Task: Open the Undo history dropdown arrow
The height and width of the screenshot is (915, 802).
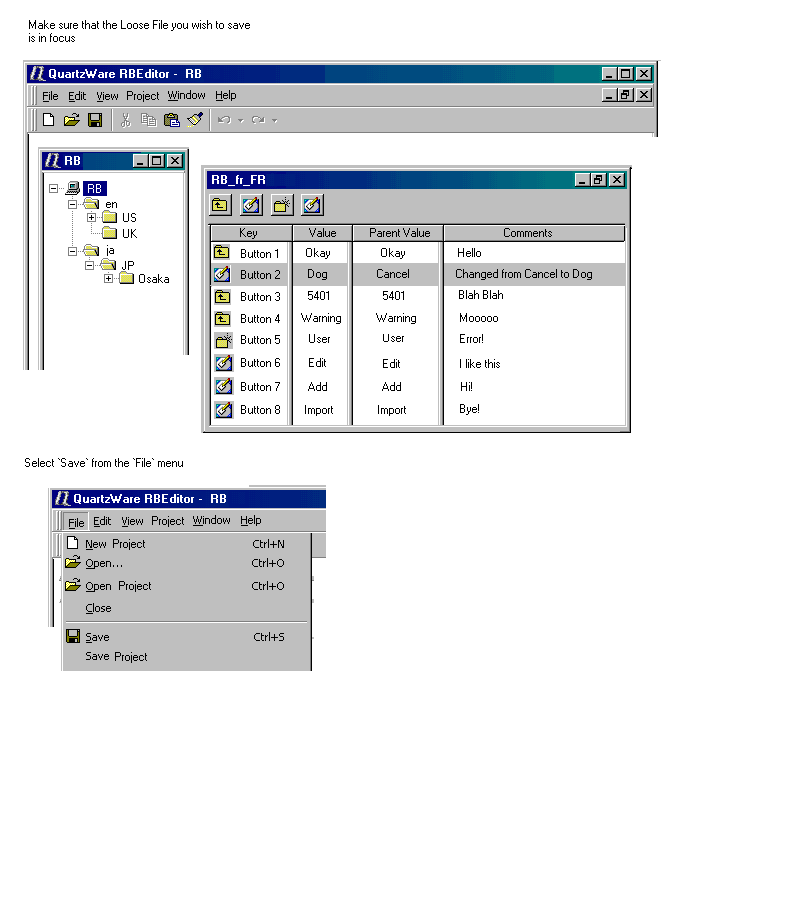Action: point(240,121)
